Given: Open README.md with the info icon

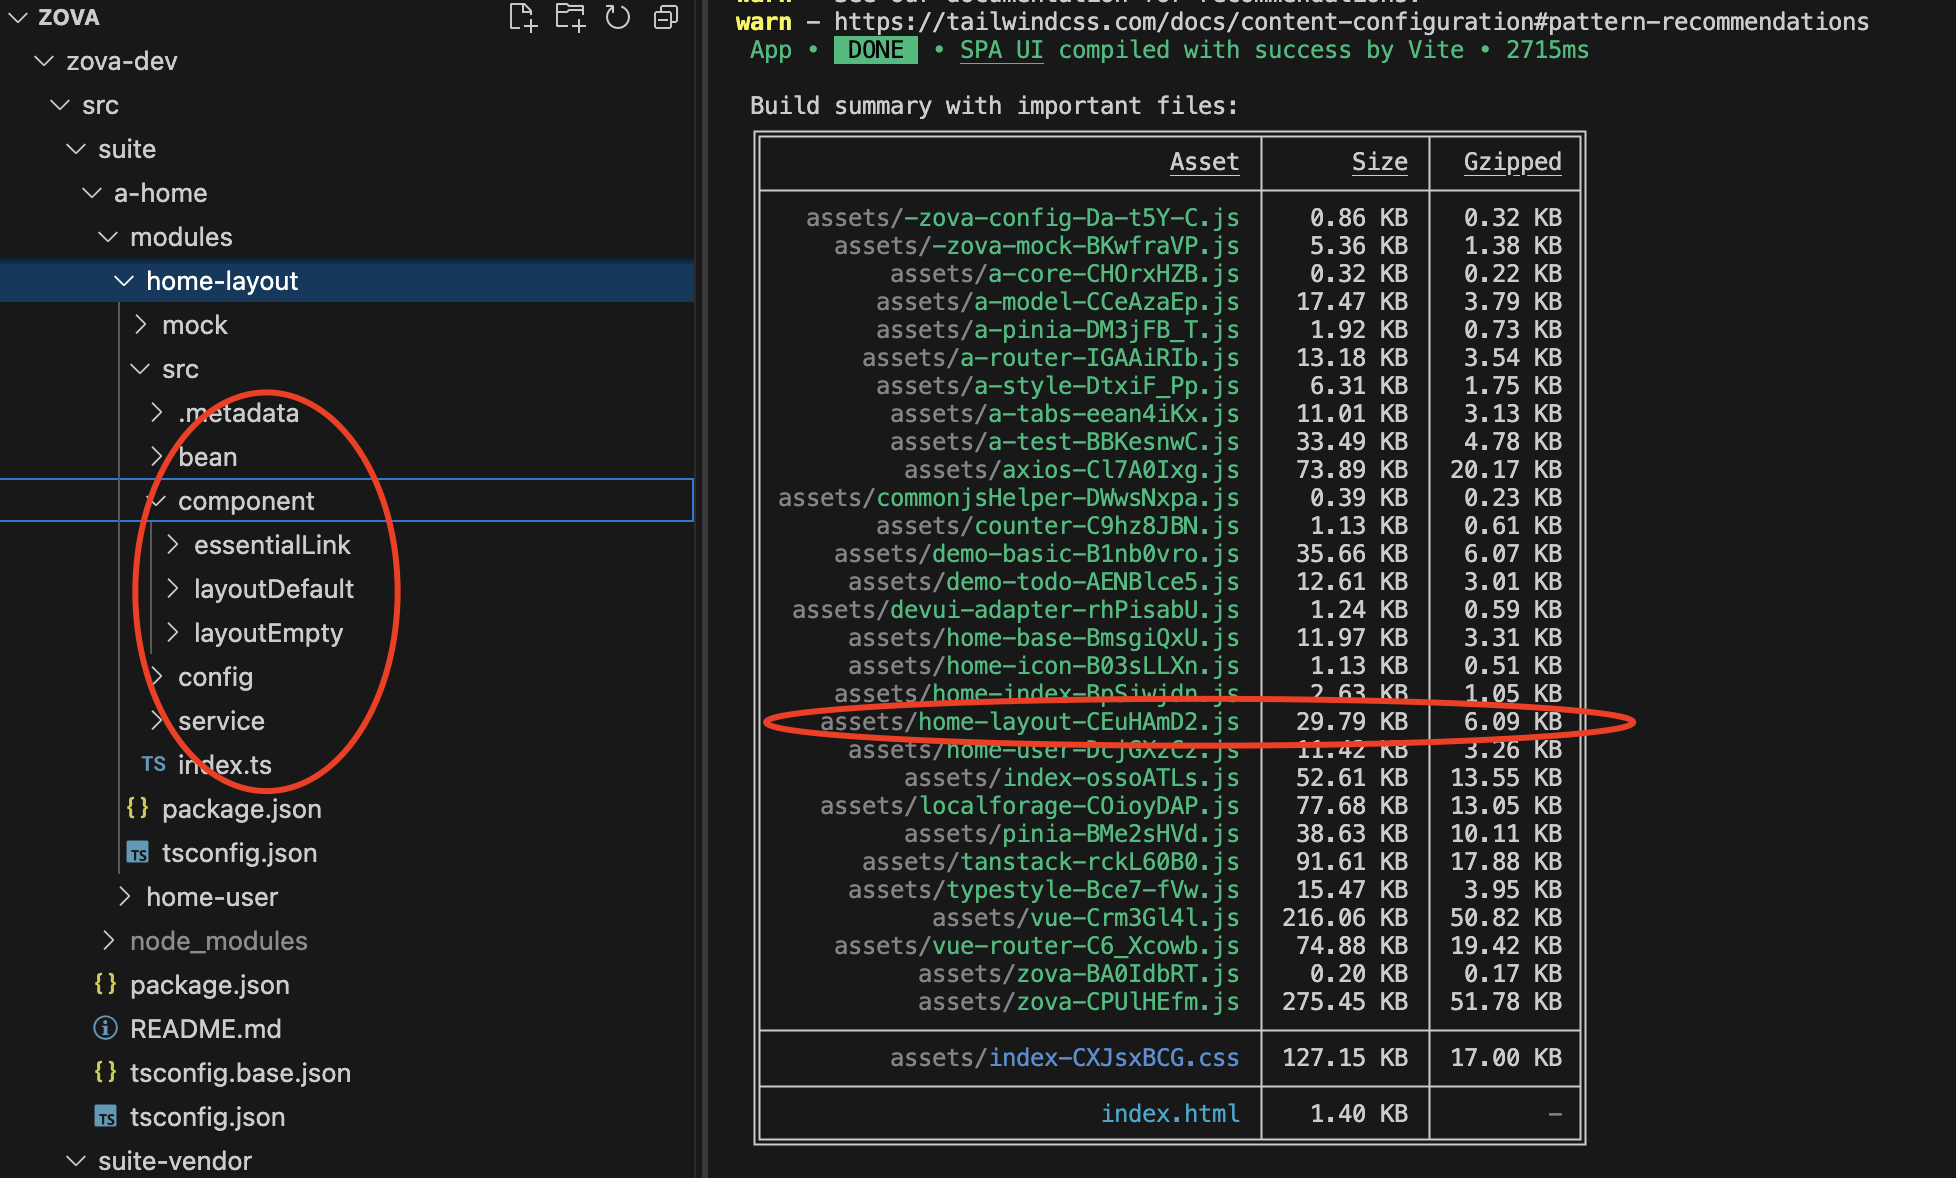Looking at the screenshot, I should [x=205, y=1029].
